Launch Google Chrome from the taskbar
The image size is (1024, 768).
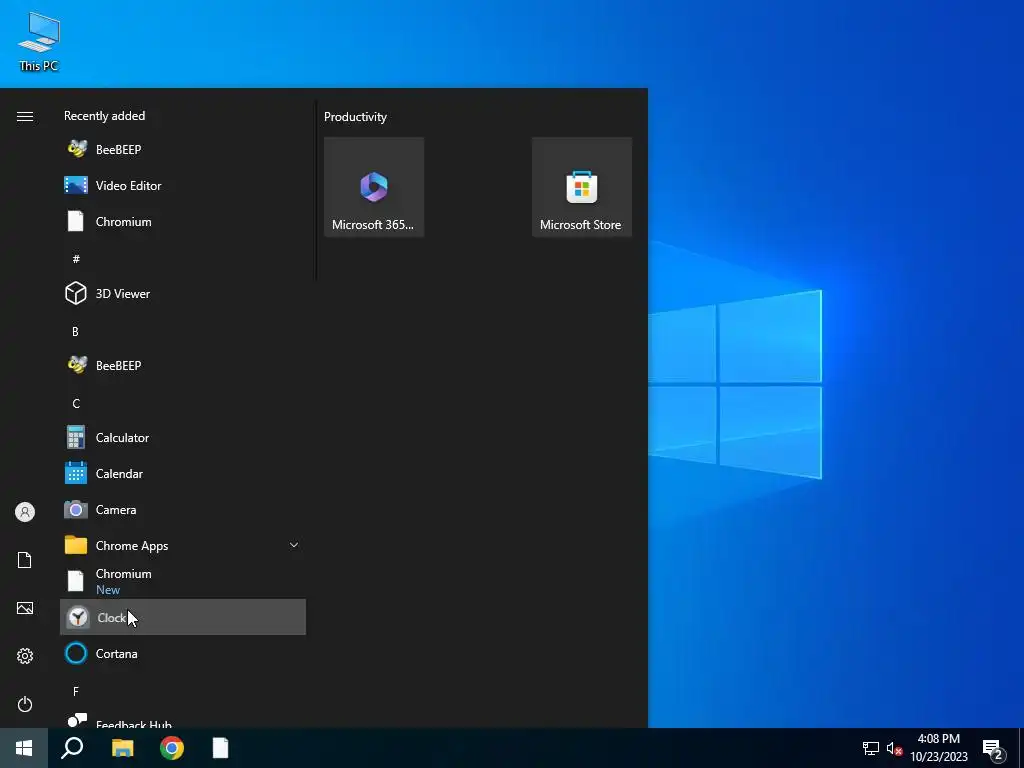point(172,748)
